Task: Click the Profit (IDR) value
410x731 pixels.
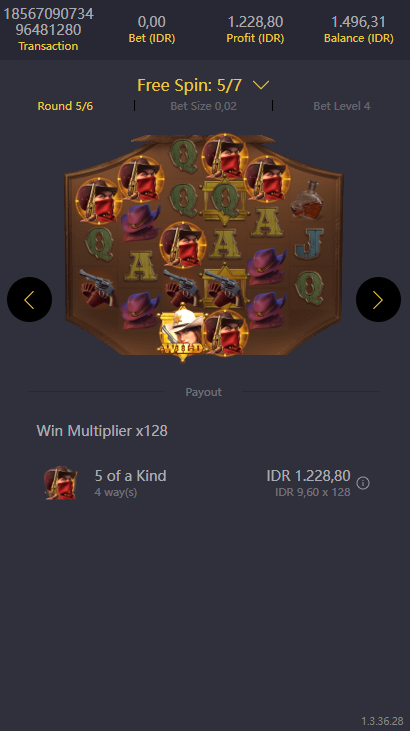Action: pos(255,21)
